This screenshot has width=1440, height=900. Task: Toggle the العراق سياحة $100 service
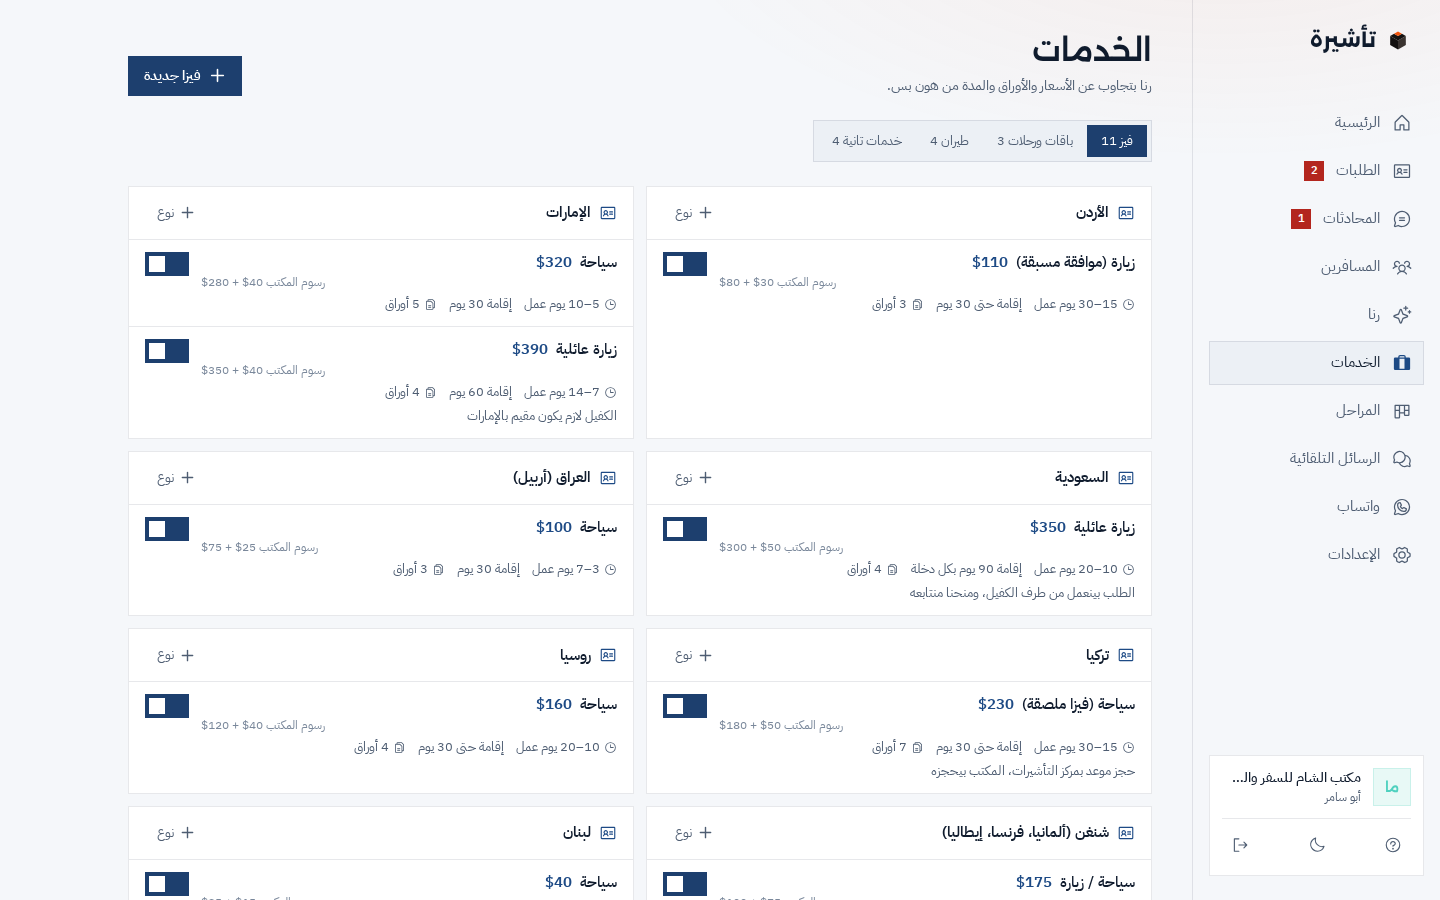click(167, 529)
